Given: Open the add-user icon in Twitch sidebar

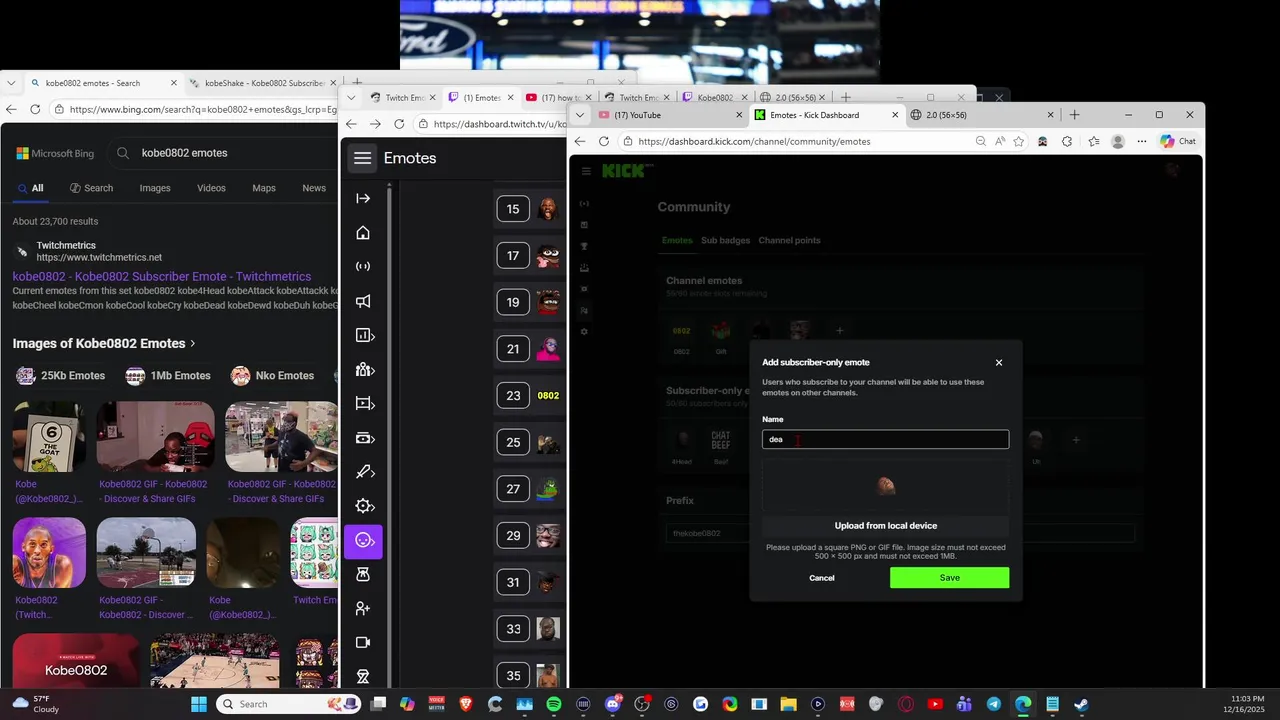Looking at the screenshot, I should coord(363,608).
